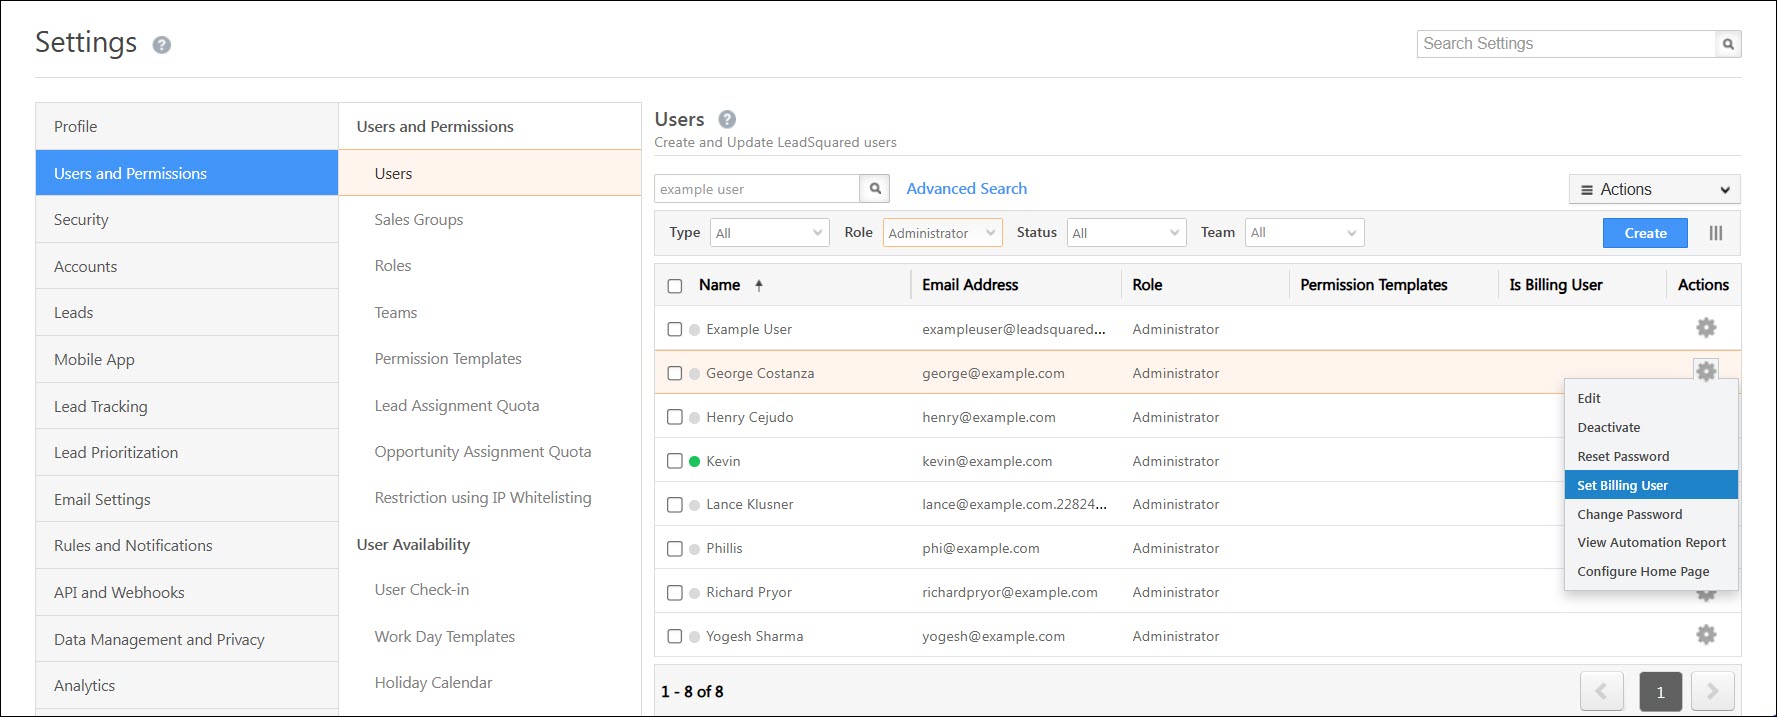The width and height of the screenshot is (1777, 717).
Task: Open Email Settings section
Action: (x=187, y=499)
